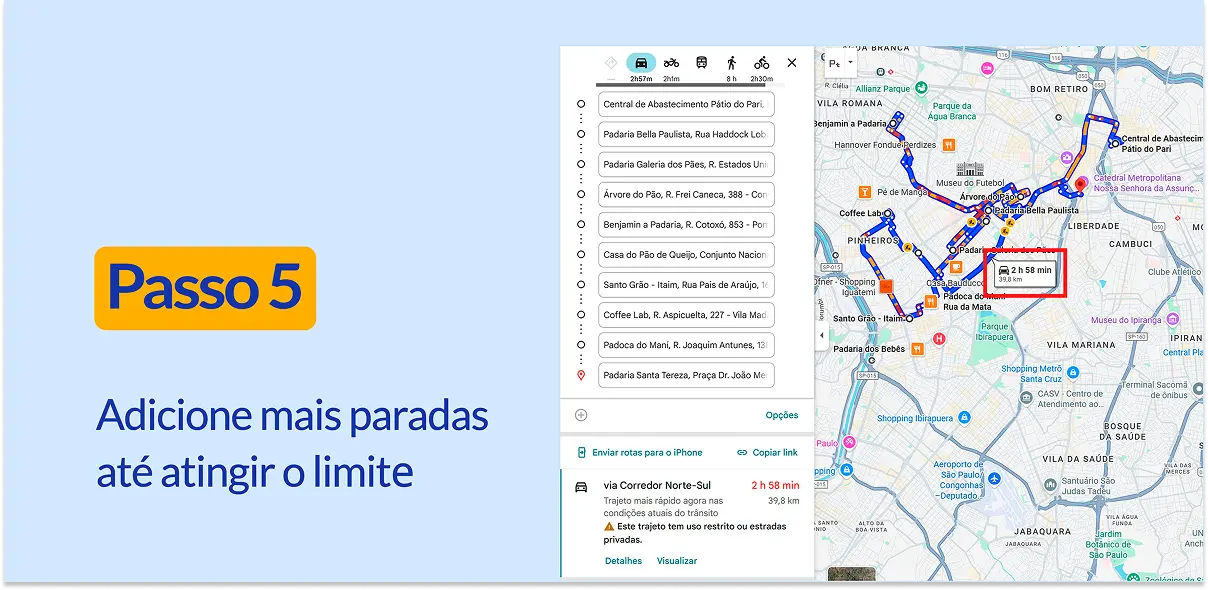Edit the Padaria Bella Paulista stop field
This screenshot has height=590, width=1208.
coord(686,134)
